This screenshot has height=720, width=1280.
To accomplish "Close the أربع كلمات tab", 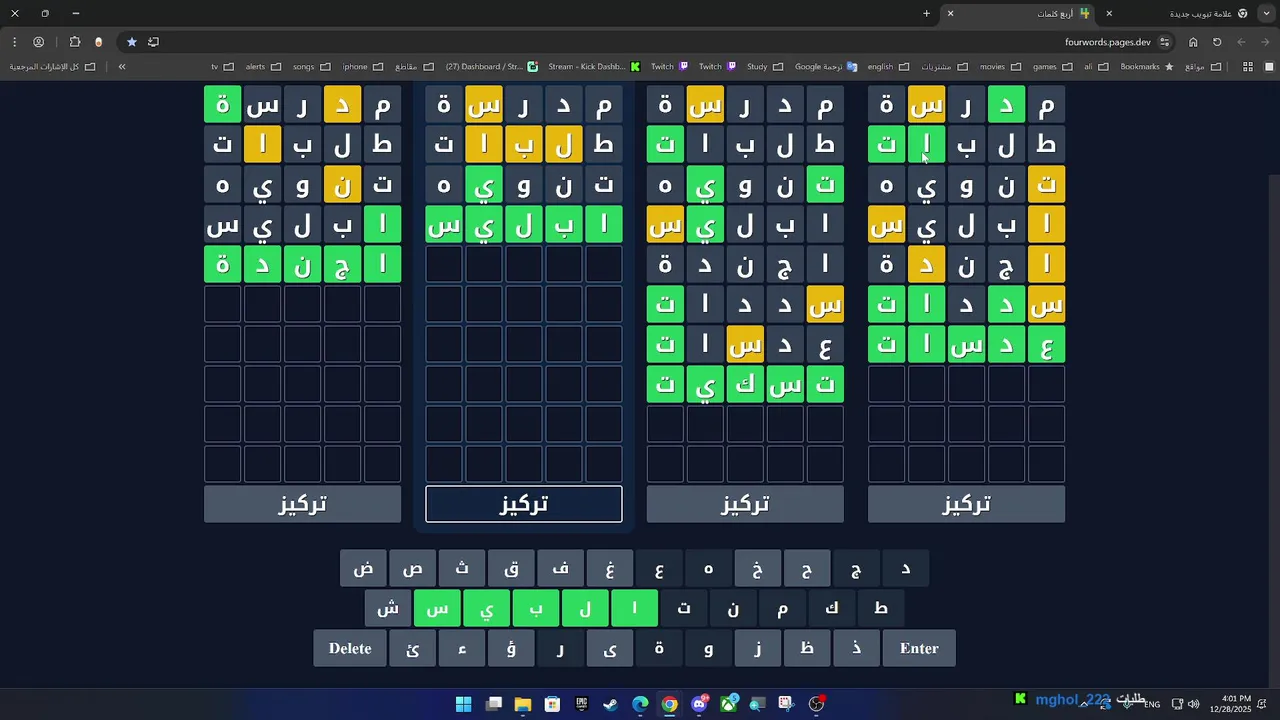I will pos(950,14).
